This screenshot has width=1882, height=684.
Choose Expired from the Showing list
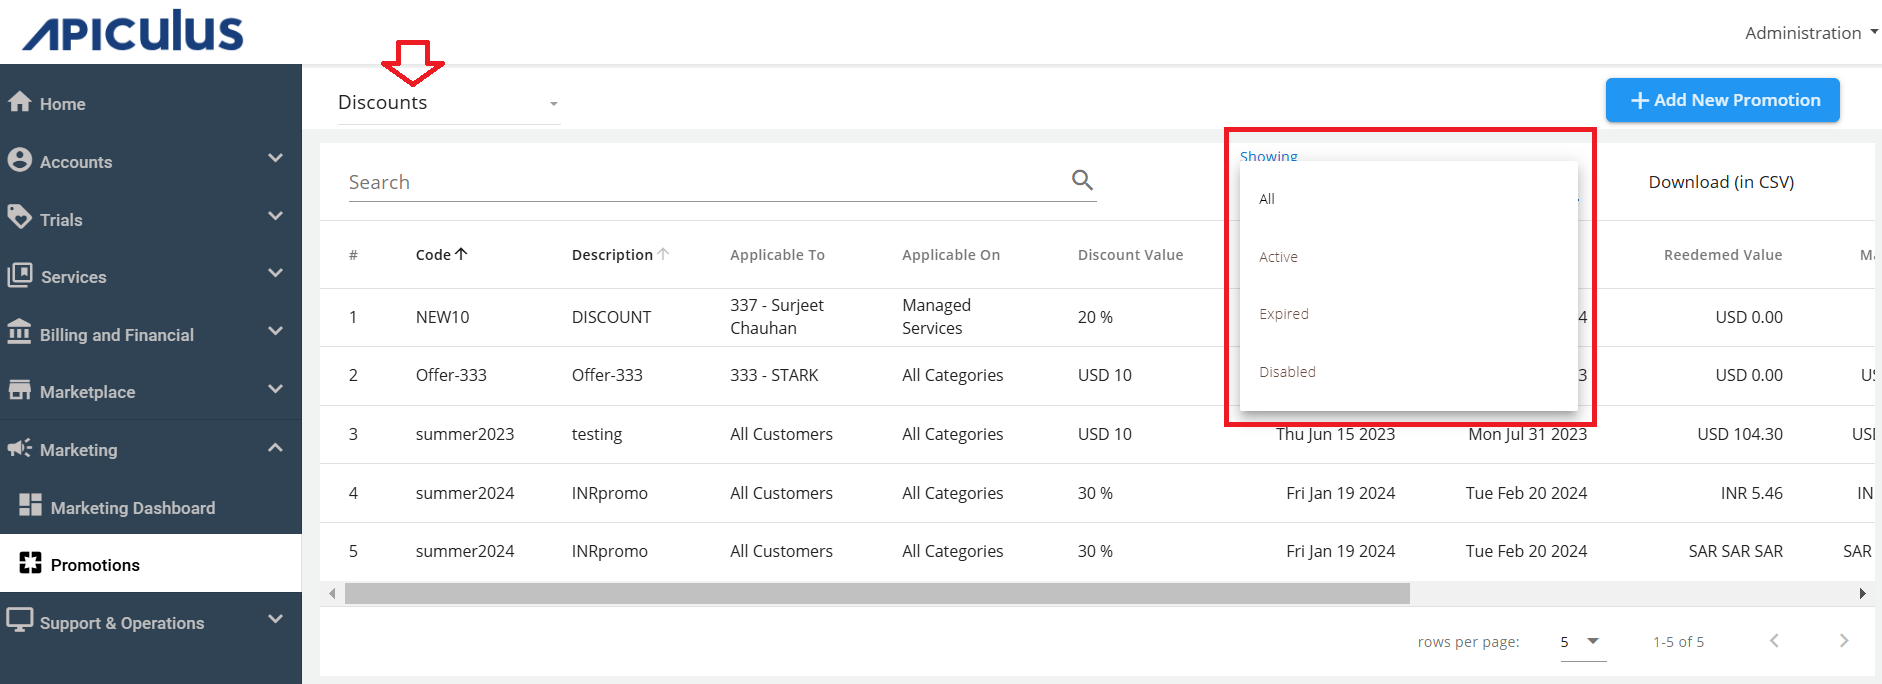pos(1284,314)
